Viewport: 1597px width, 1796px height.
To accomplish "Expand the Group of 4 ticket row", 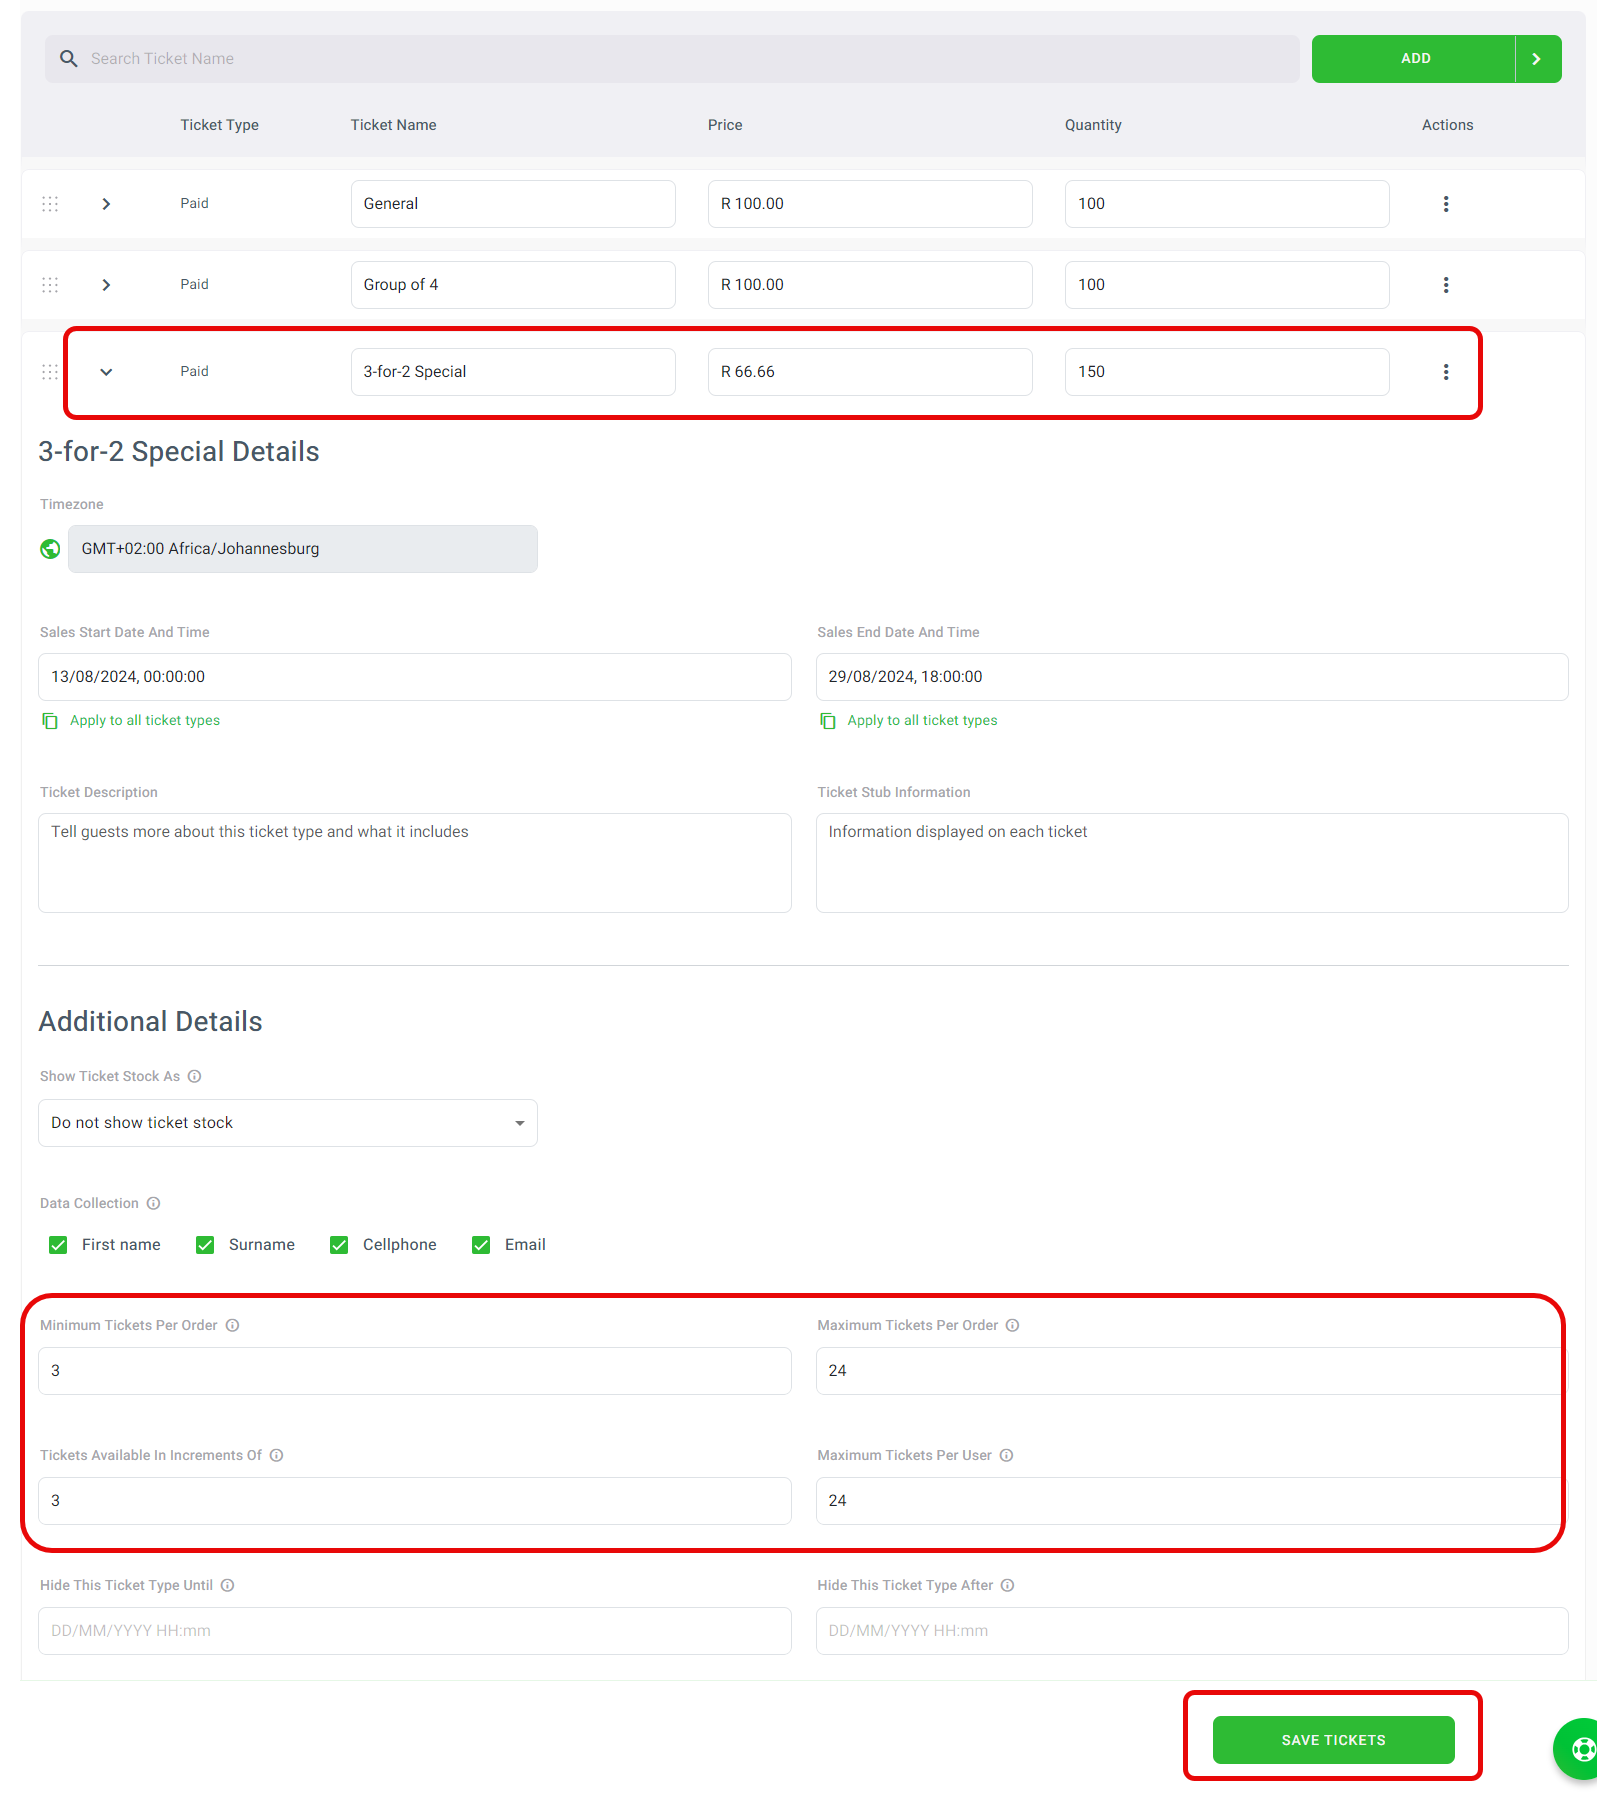I will [106, 285].
